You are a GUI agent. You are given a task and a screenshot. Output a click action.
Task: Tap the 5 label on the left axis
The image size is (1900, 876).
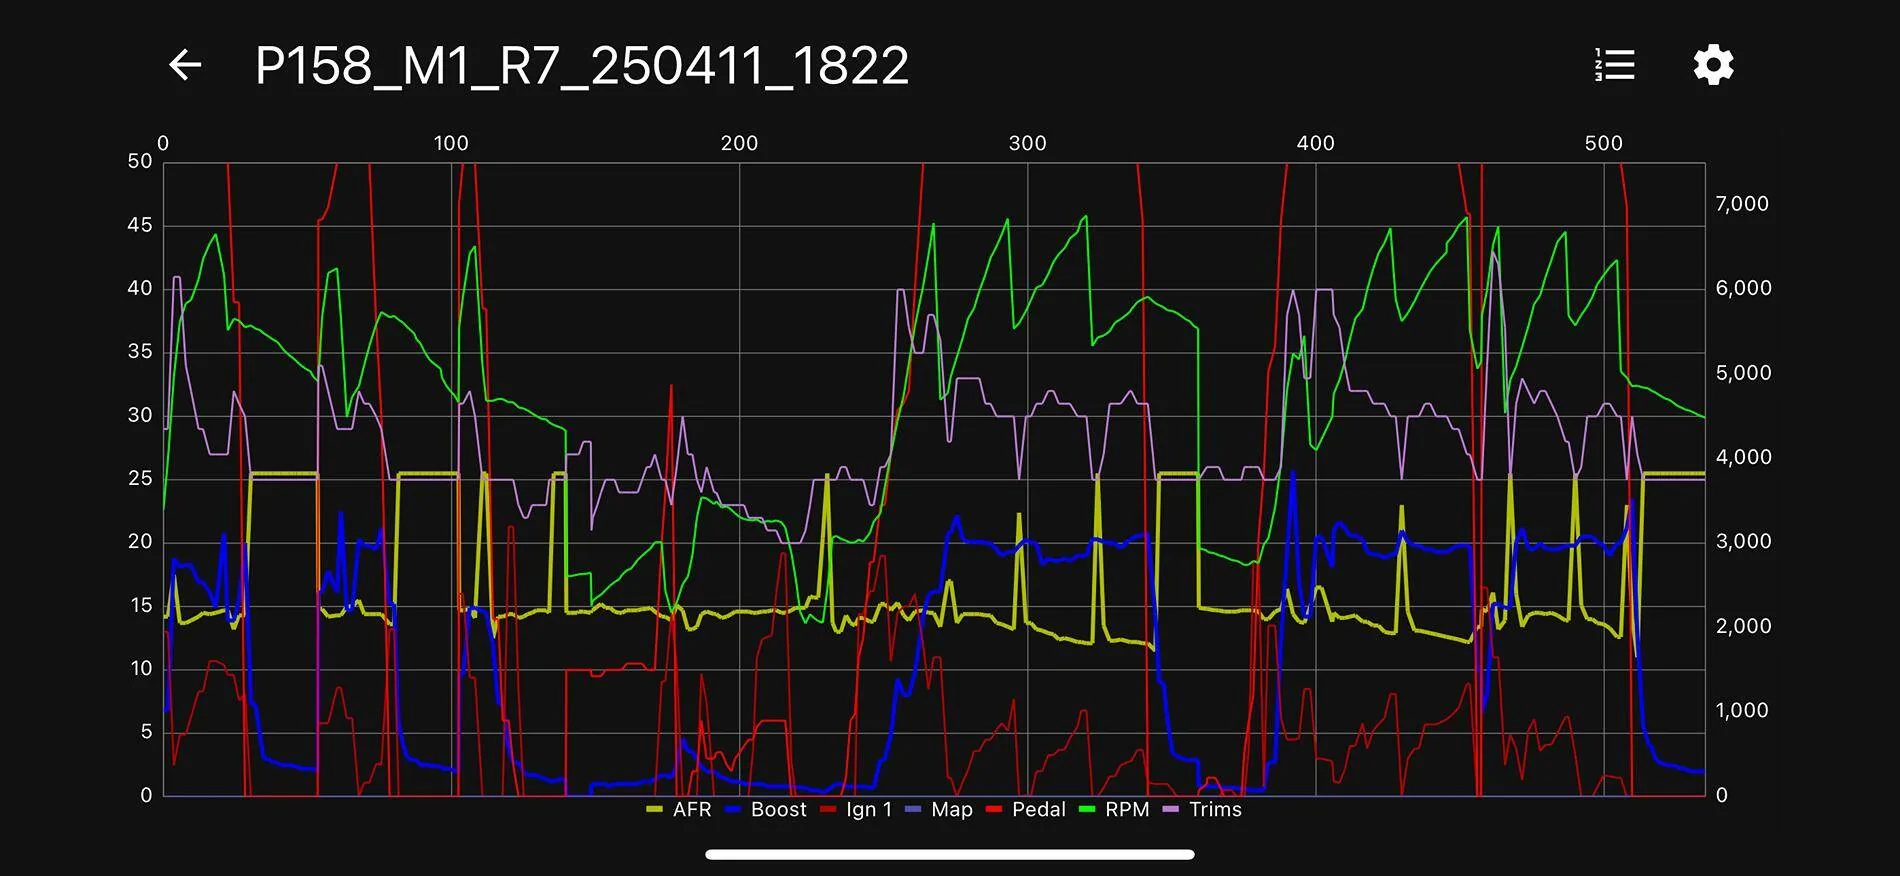click(x=146, y=731)
